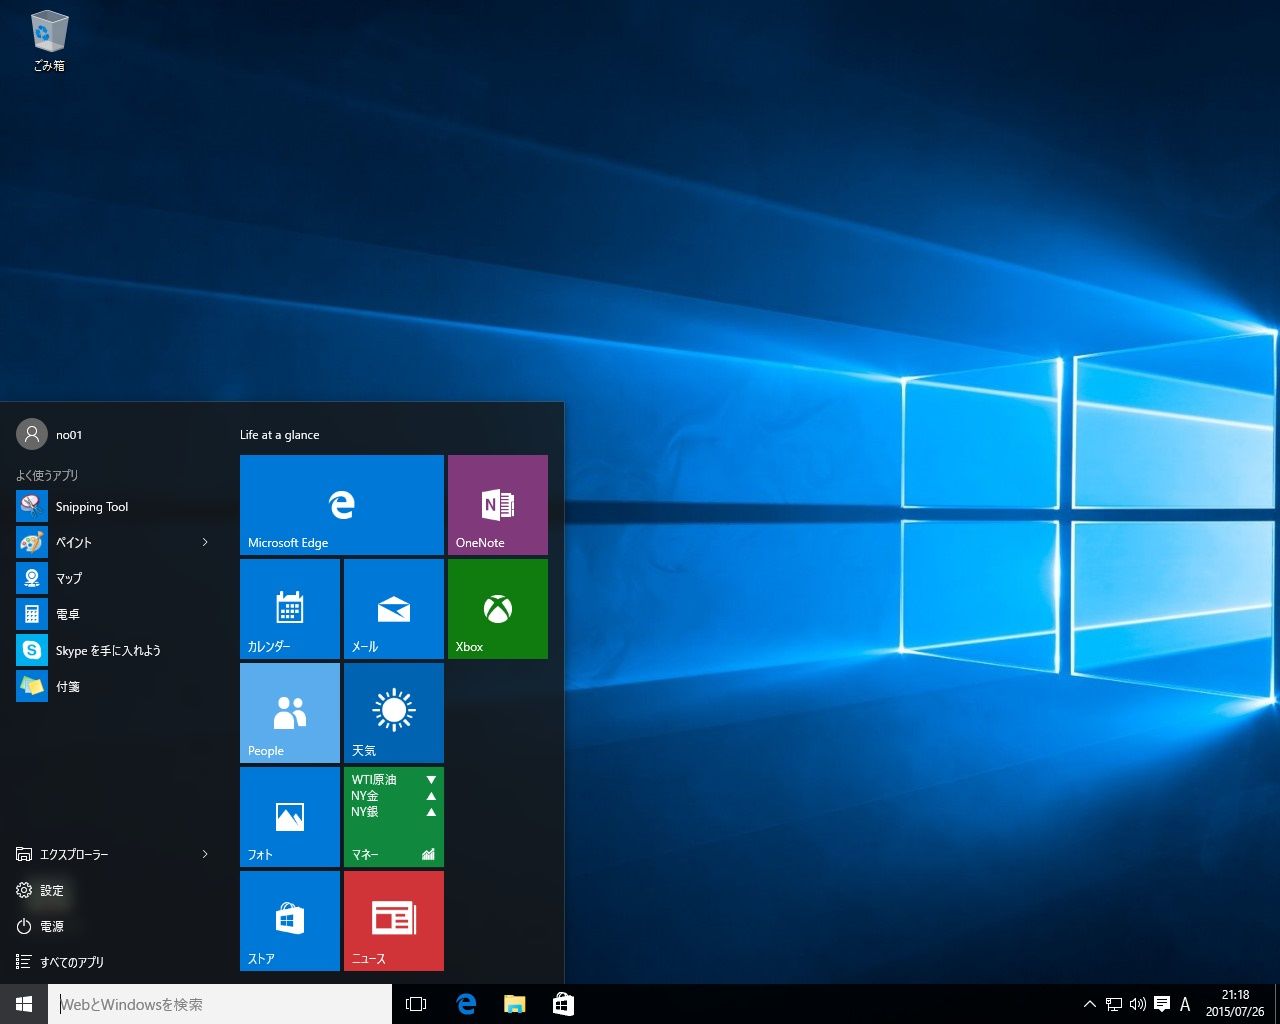Viewport: 1280px width, 1024px height.
Task: Click the IME input mode A indicator
Action: pos(1185,1004)
